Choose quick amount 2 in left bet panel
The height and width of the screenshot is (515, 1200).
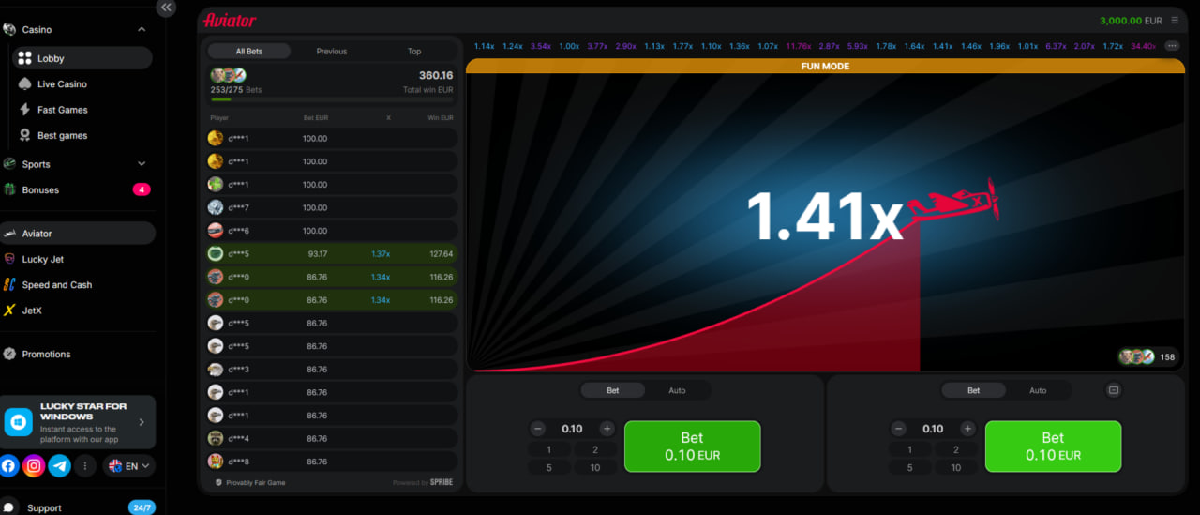(594, 450)
